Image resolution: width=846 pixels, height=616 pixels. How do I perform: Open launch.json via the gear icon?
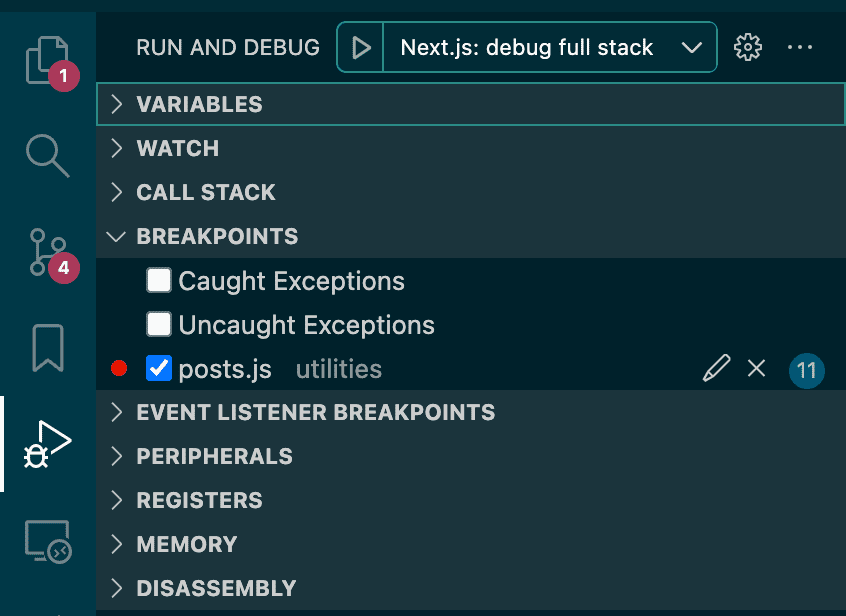(x=748, y=47)
